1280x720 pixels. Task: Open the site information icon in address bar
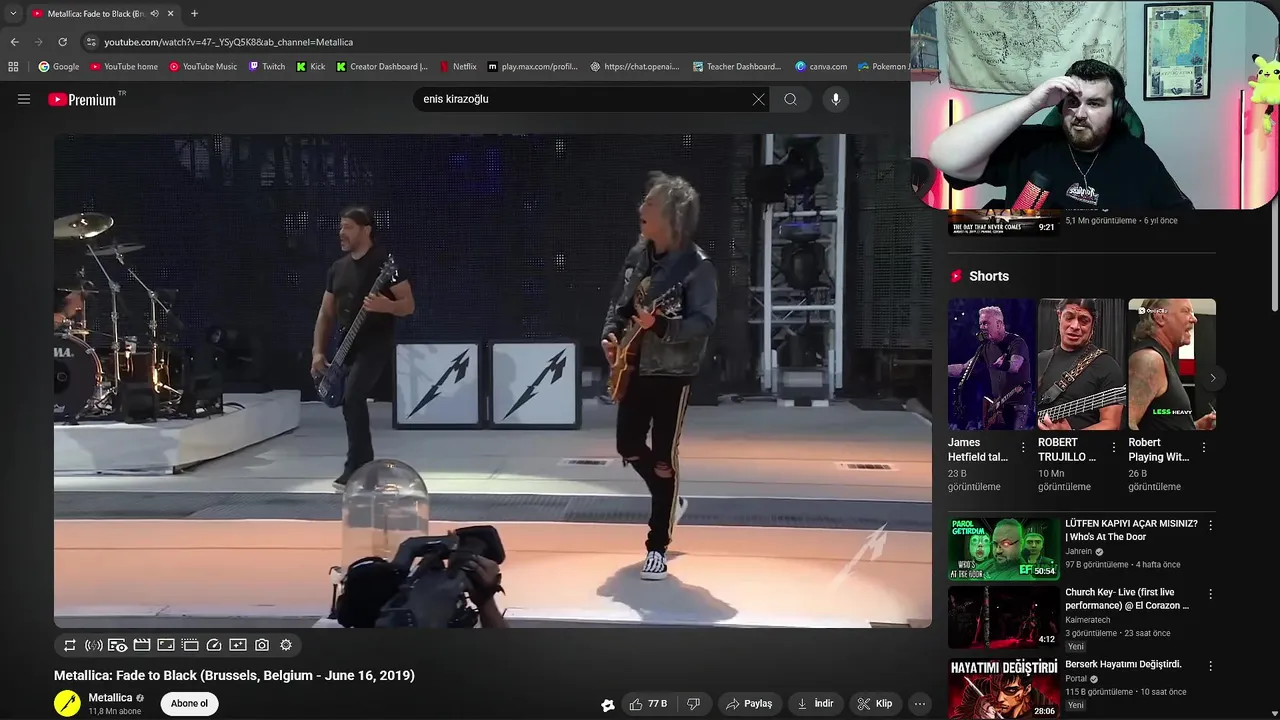coord(91,42)
